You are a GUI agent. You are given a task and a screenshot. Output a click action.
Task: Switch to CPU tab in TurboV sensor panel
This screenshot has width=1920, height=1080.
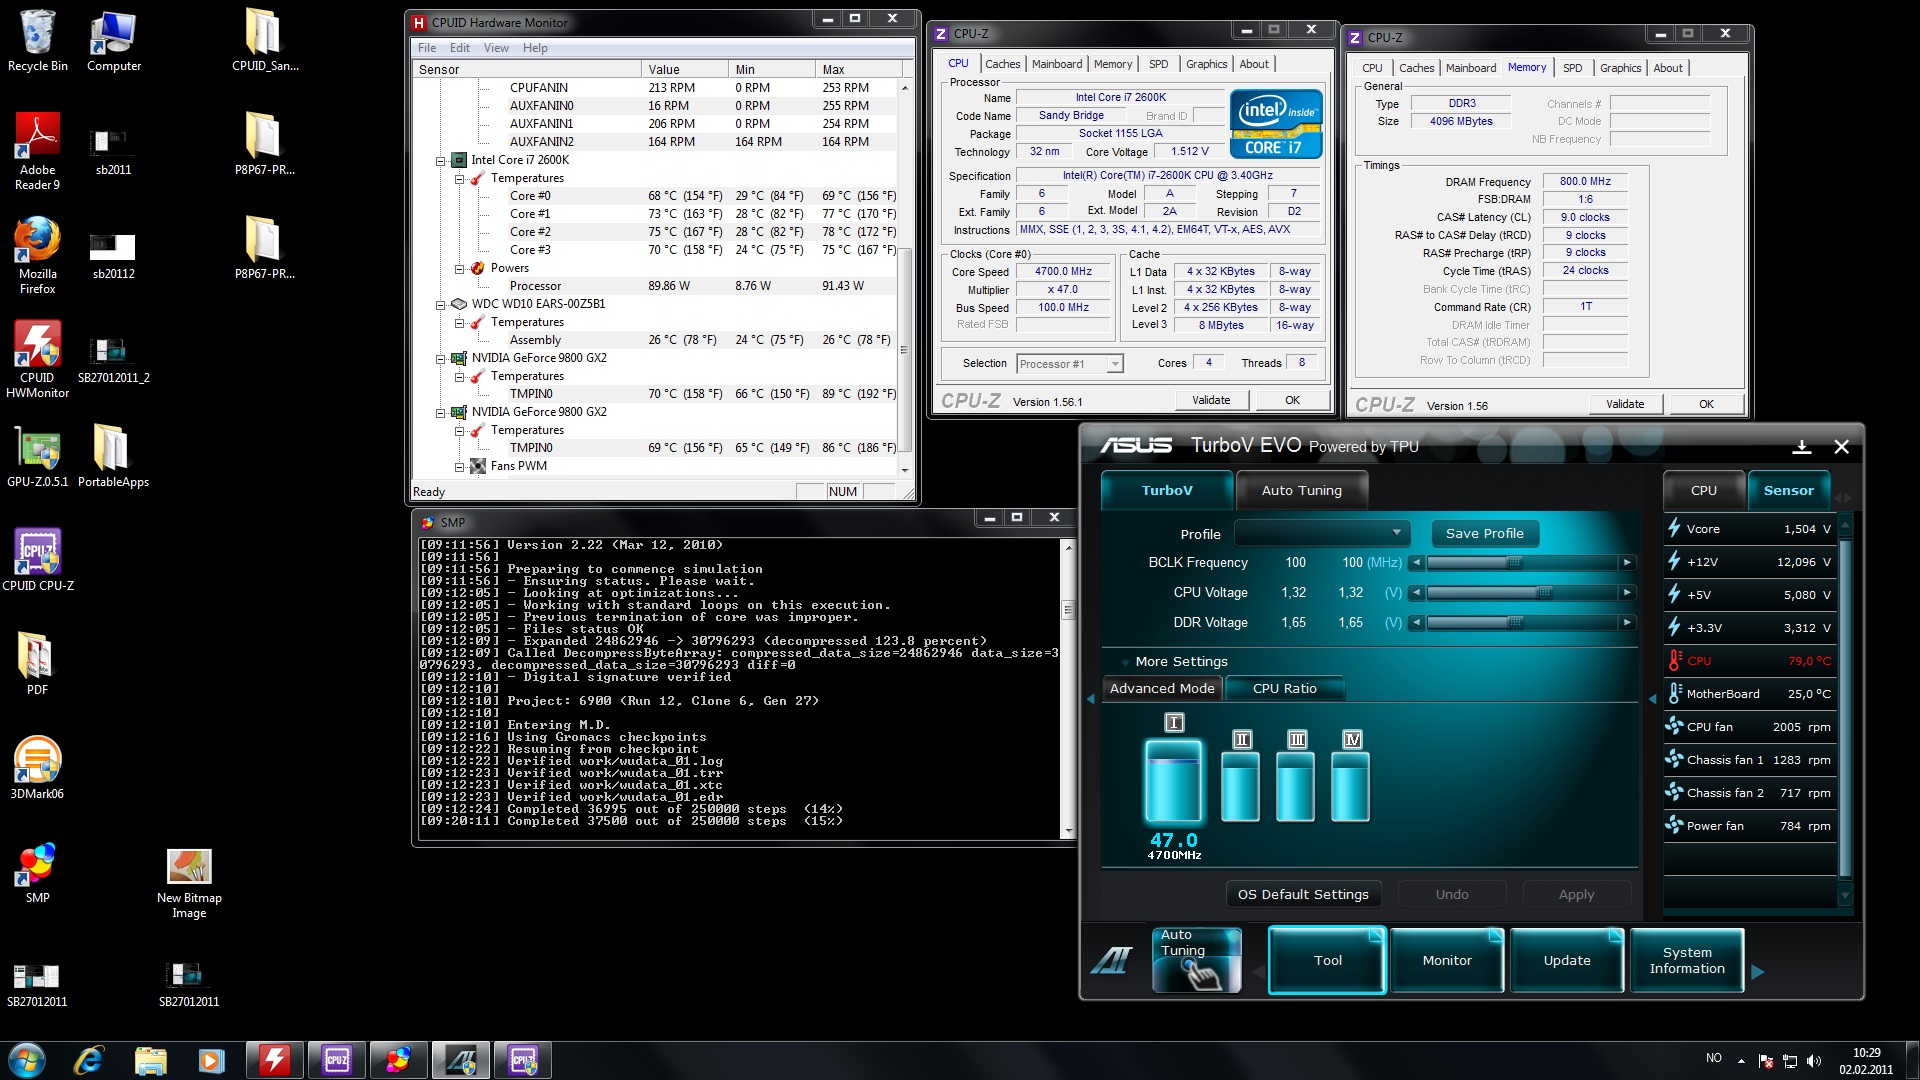coord(1703,490)
